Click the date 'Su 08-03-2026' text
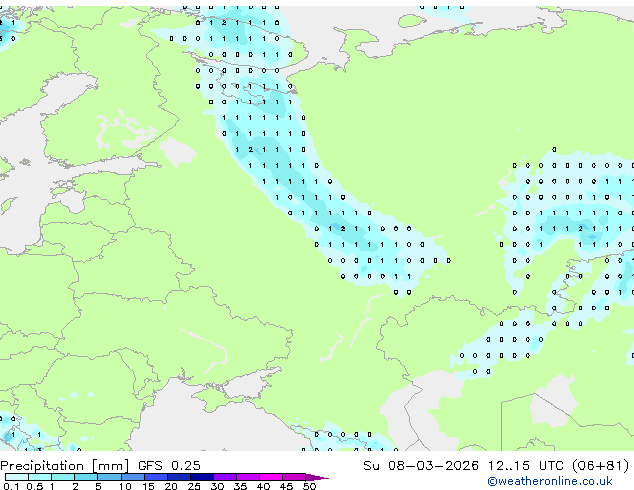Viewport: 634px width, 490px height. pos(421,466)
